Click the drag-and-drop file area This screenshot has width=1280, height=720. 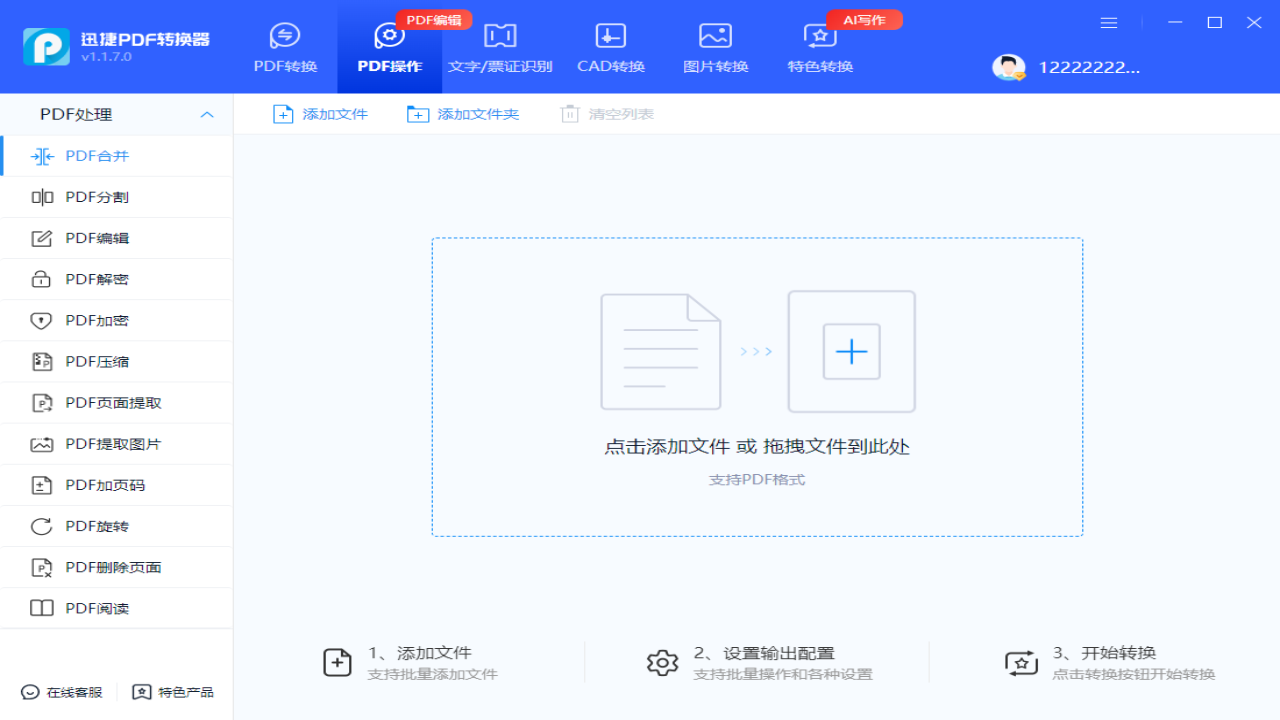coord(757,387)
